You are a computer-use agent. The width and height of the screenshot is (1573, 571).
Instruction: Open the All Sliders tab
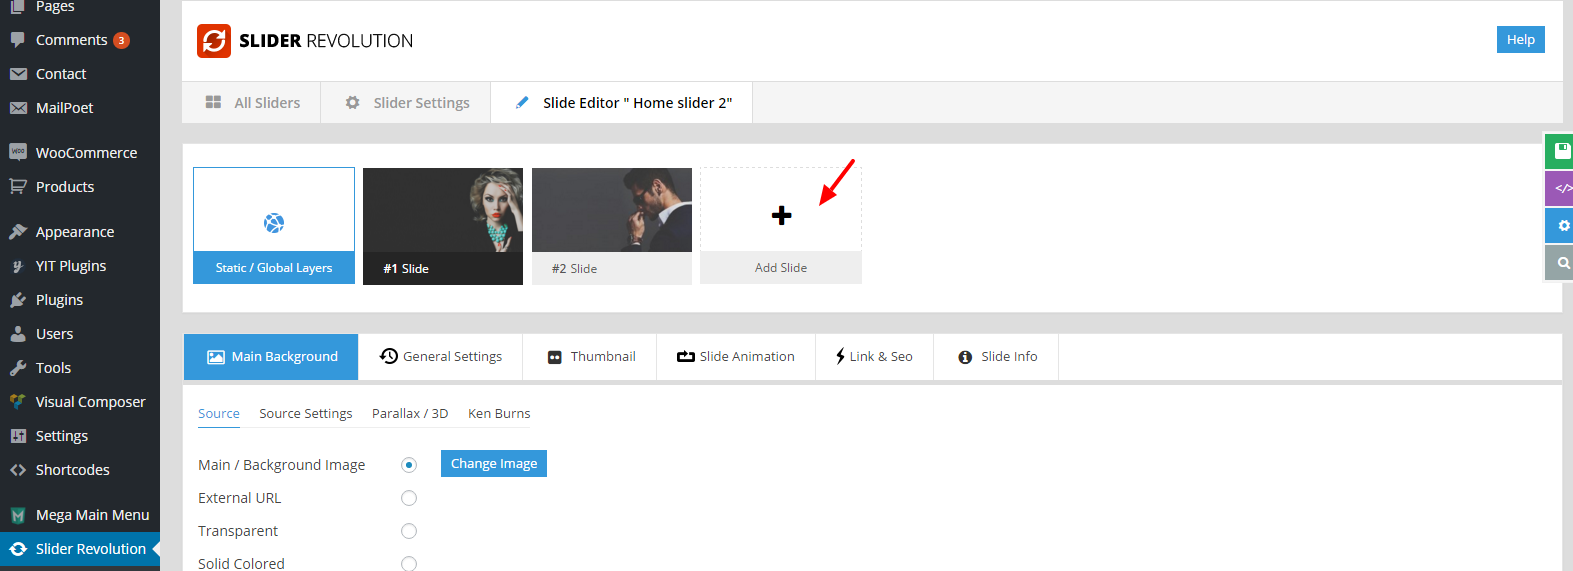pyautogui.click(x=252, y=103)
